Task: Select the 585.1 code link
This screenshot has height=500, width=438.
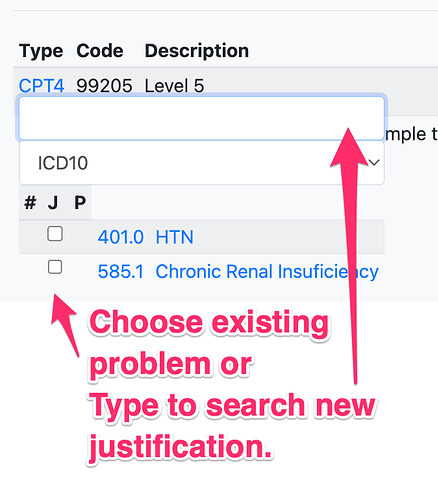Action: pos(121,271)
